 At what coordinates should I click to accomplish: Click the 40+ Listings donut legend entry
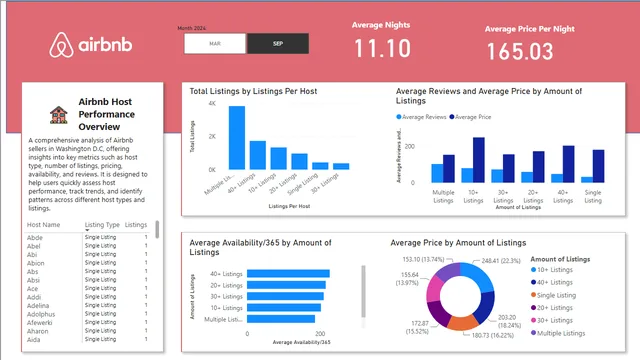pyautogui.click(x=552, y=282)
